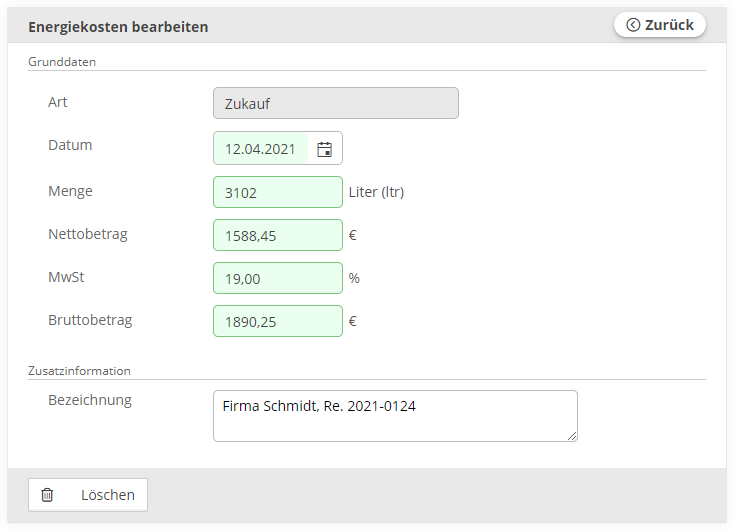Click the Bruttobetrag field showing 1890,25

(278, 322)
